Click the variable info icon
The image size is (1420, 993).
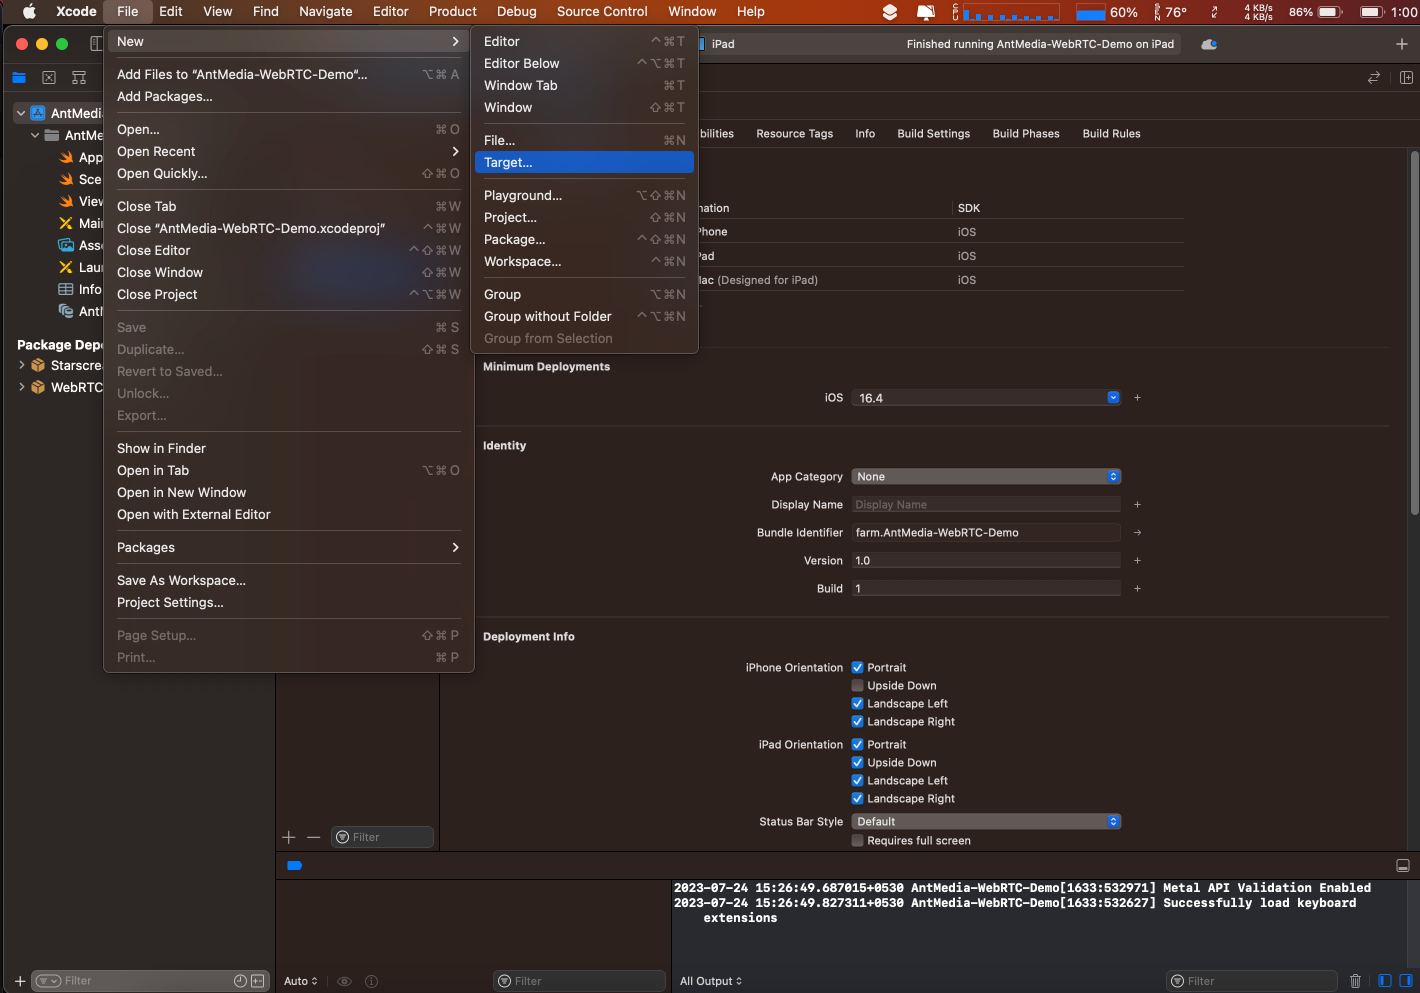pyautogui.click(x=372, y=981)
